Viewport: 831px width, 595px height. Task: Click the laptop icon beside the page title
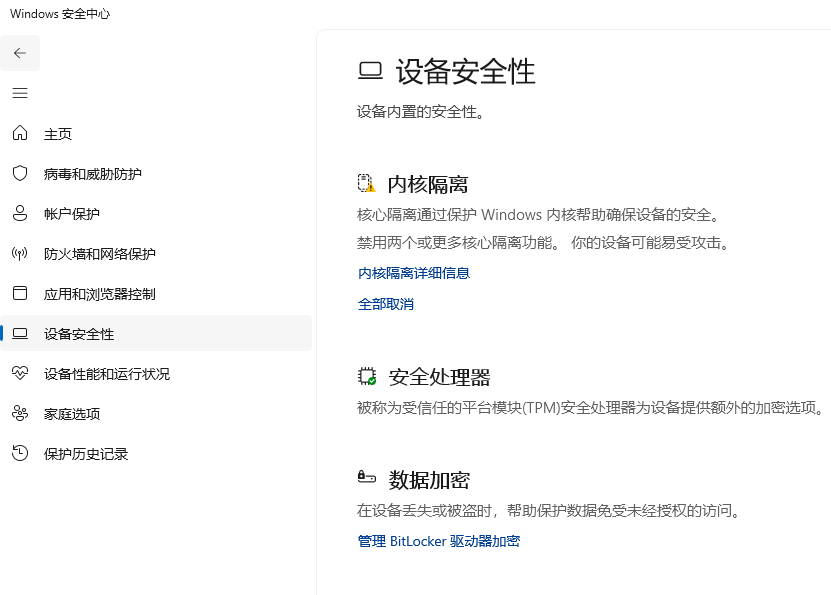pyautogui.click(x=370, y=71)
